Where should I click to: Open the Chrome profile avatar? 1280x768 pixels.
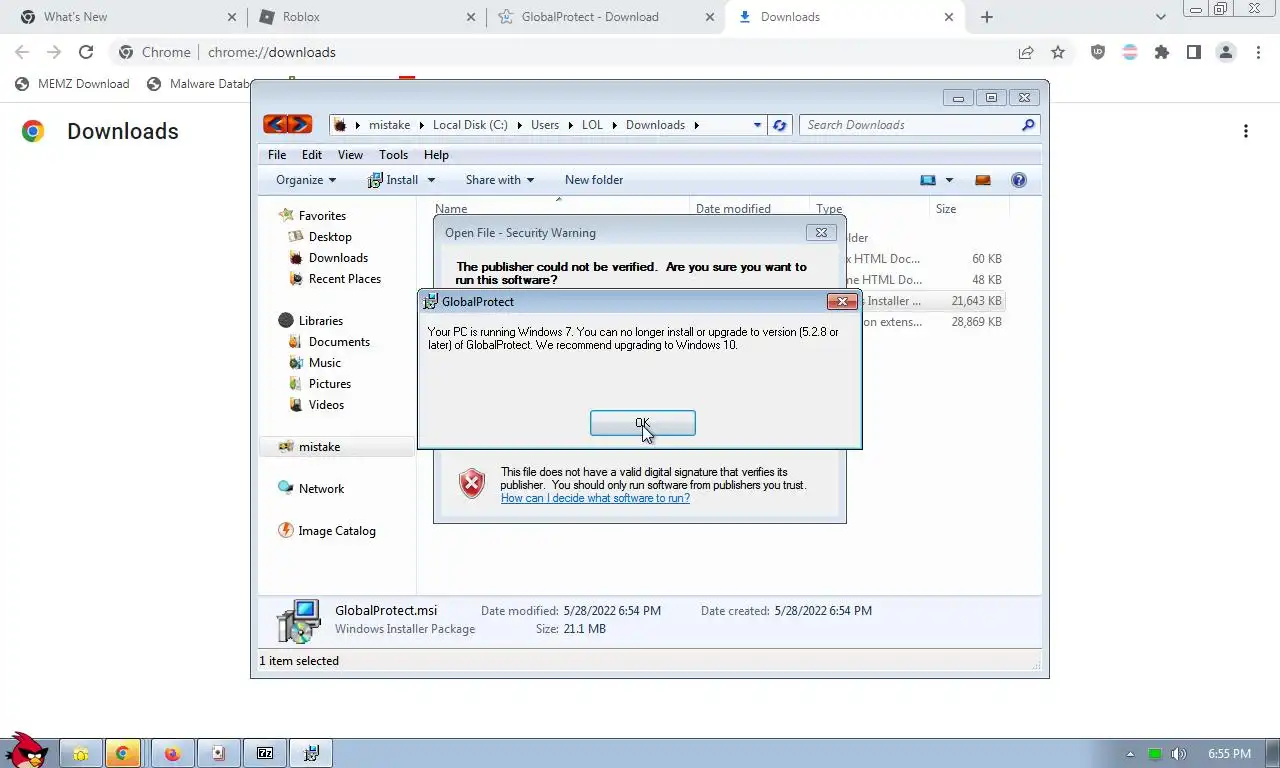[x=1226, y=52]
